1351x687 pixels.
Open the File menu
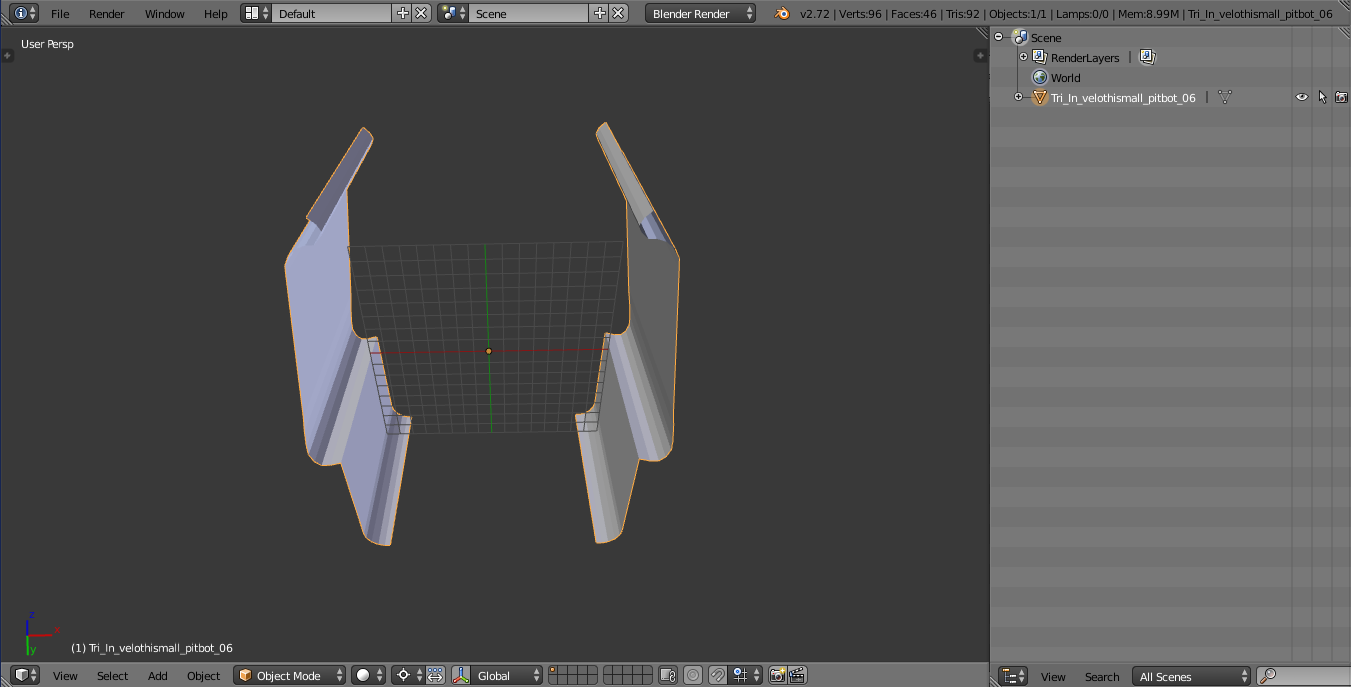[60, 13]
